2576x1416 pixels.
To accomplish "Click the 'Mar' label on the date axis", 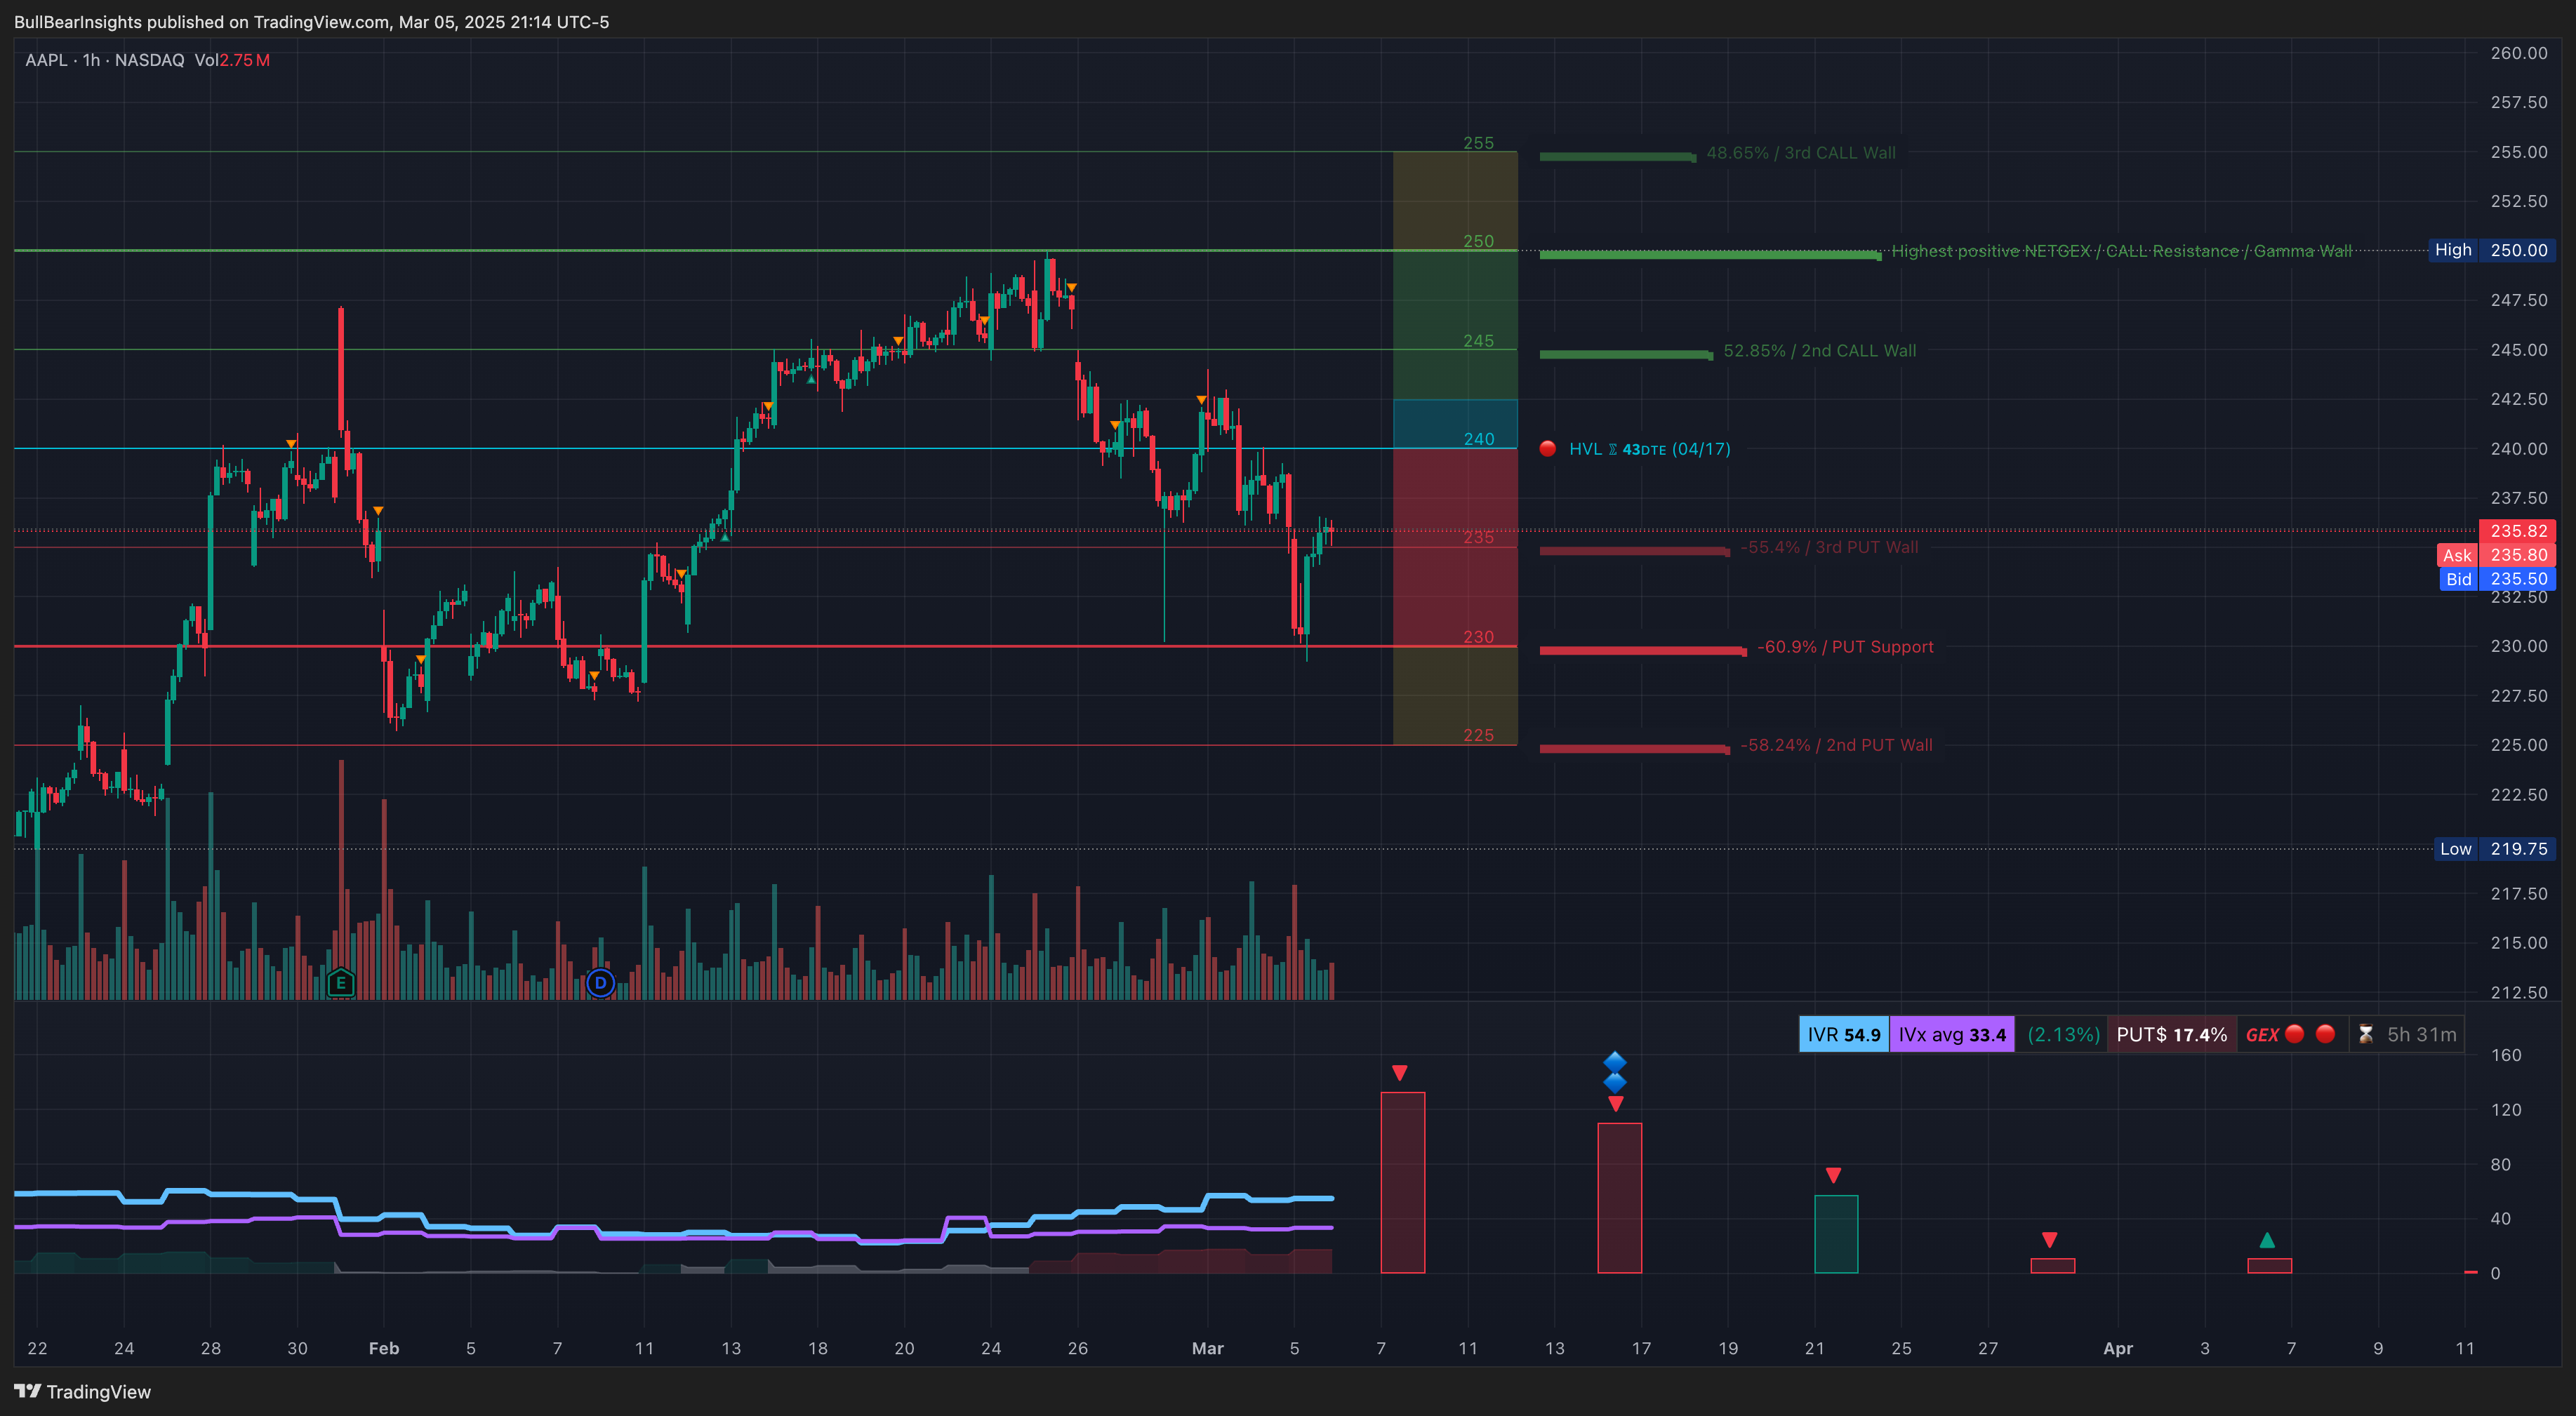I will click(1207, 1348).
